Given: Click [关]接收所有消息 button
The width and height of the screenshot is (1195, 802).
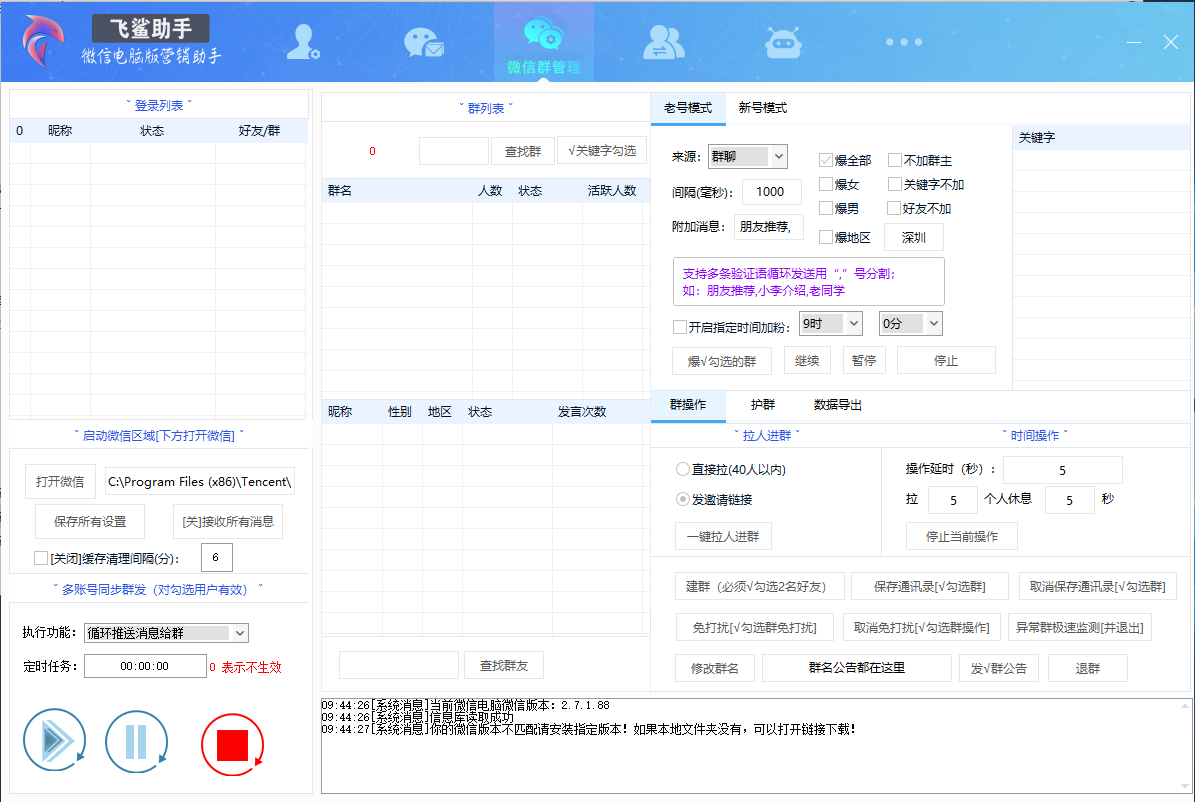Looking at the screenshot, I should (228, 521).
